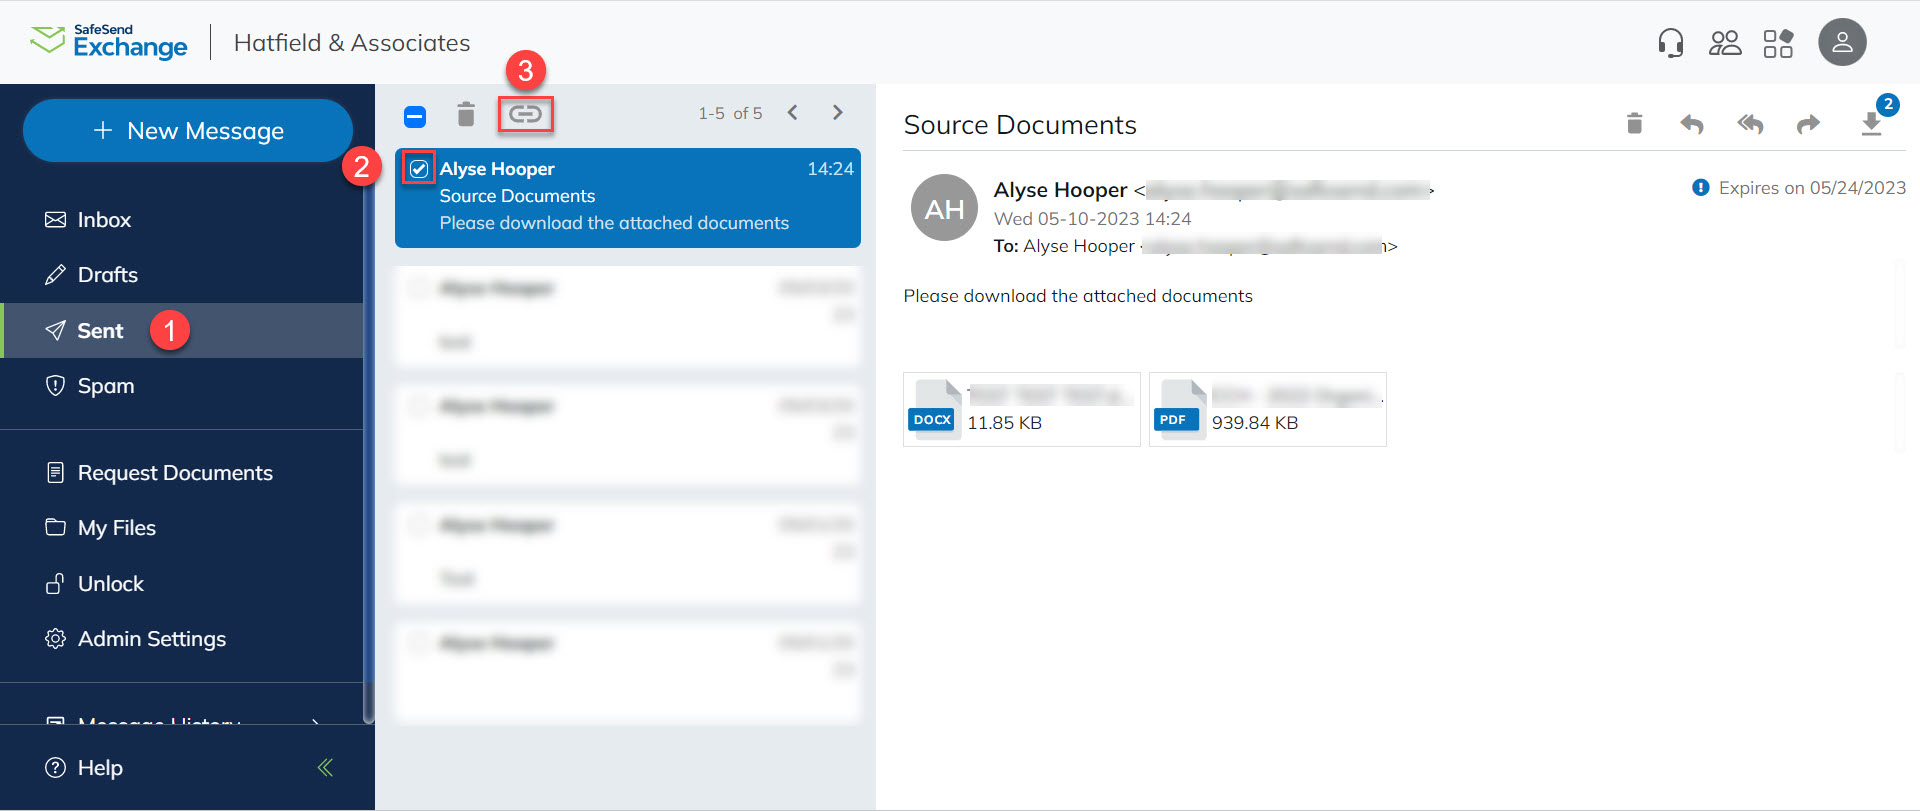The height and width of the screenshot is (811, 1920).
Task: Delete selected messages with list trash icon
Action: pos(466,115)
